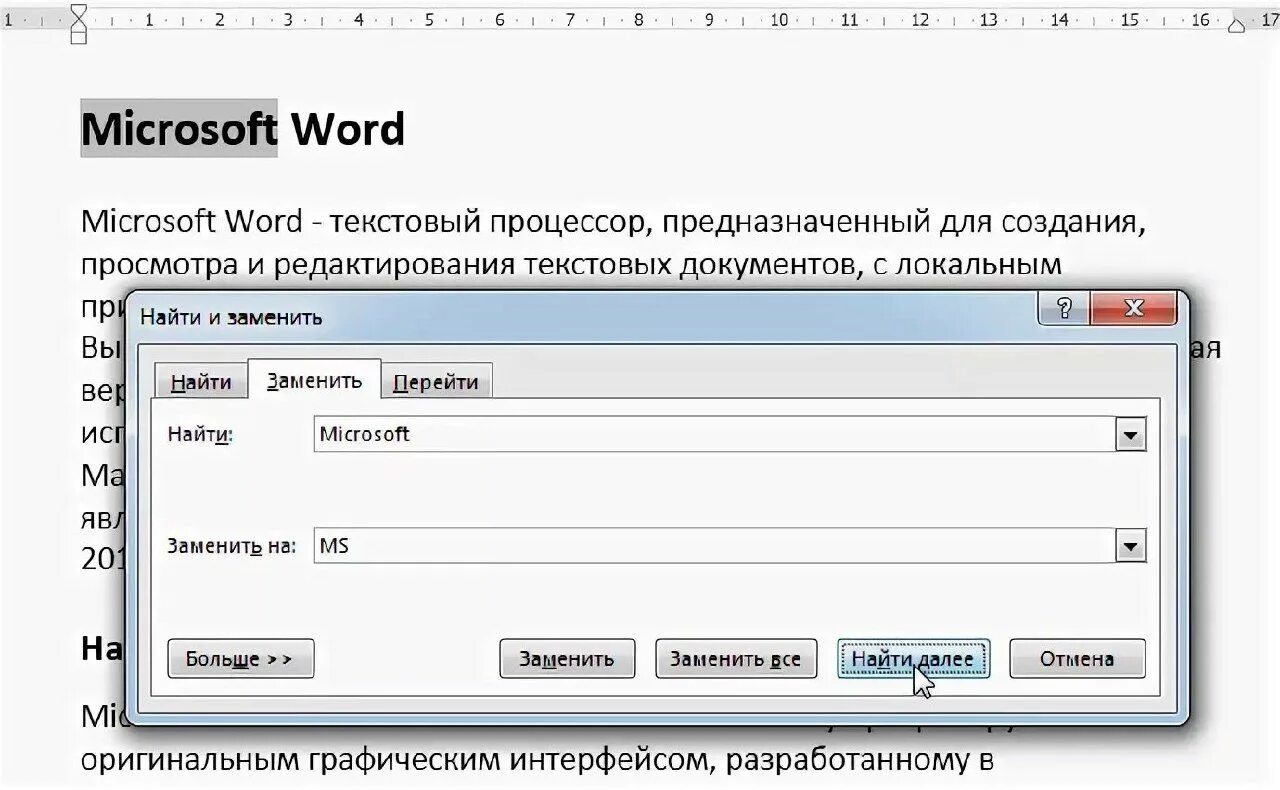Open the Перейти tab
Viewport: 1280px width, 790px height.
tap(436, 381)
